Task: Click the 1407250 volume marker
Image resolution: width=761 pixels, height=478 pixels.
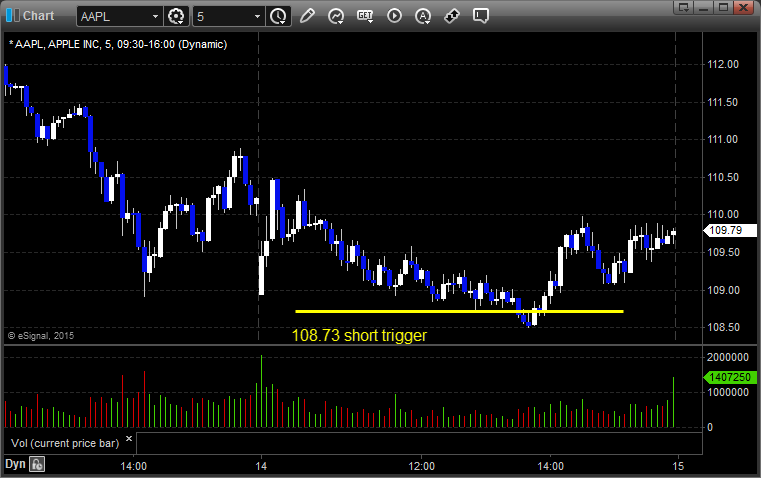Action: 730,377
